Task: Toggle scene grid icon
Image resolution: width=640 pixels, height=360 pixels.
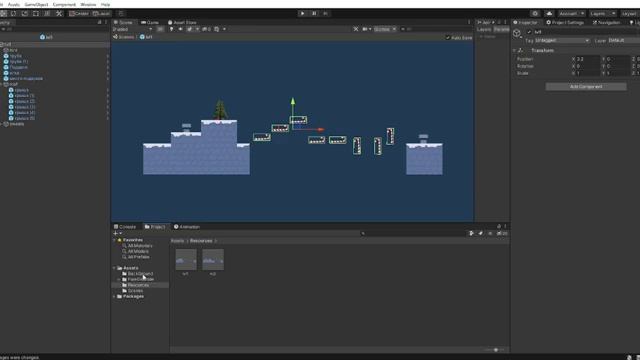Action: click(217, 29)
